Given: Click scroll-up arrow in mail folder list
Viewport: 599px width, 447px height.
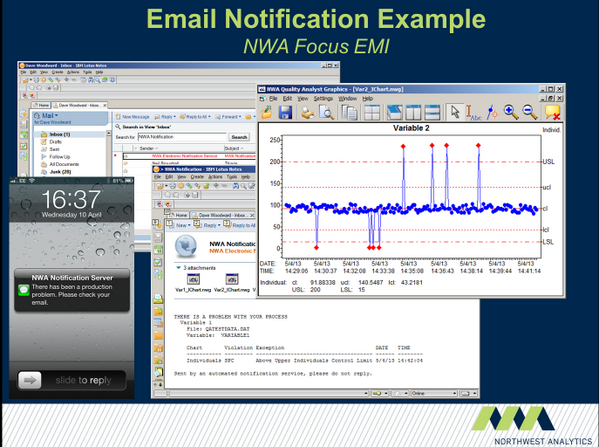Looking at the screenshot, I should [109, 133].
